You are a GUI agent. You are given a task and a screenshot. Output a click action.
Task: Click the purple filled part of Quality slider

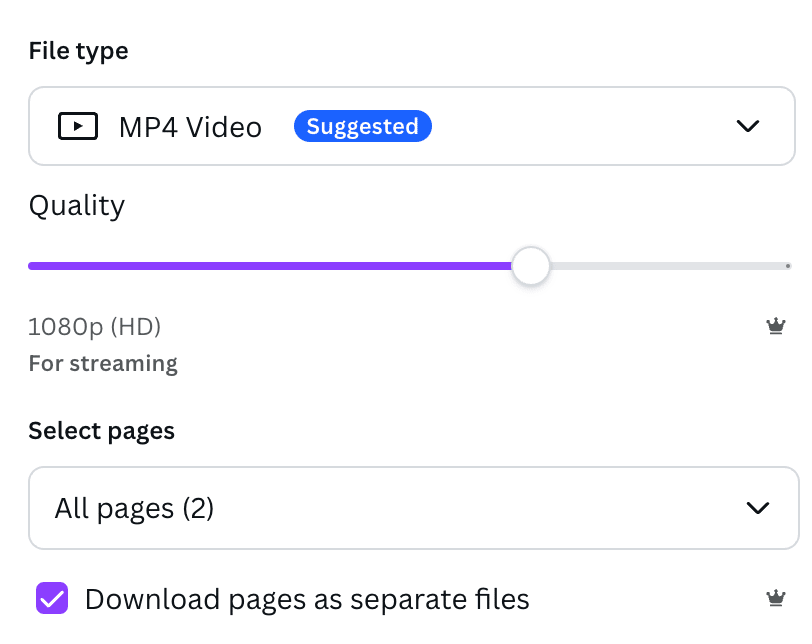pos(270,266)
